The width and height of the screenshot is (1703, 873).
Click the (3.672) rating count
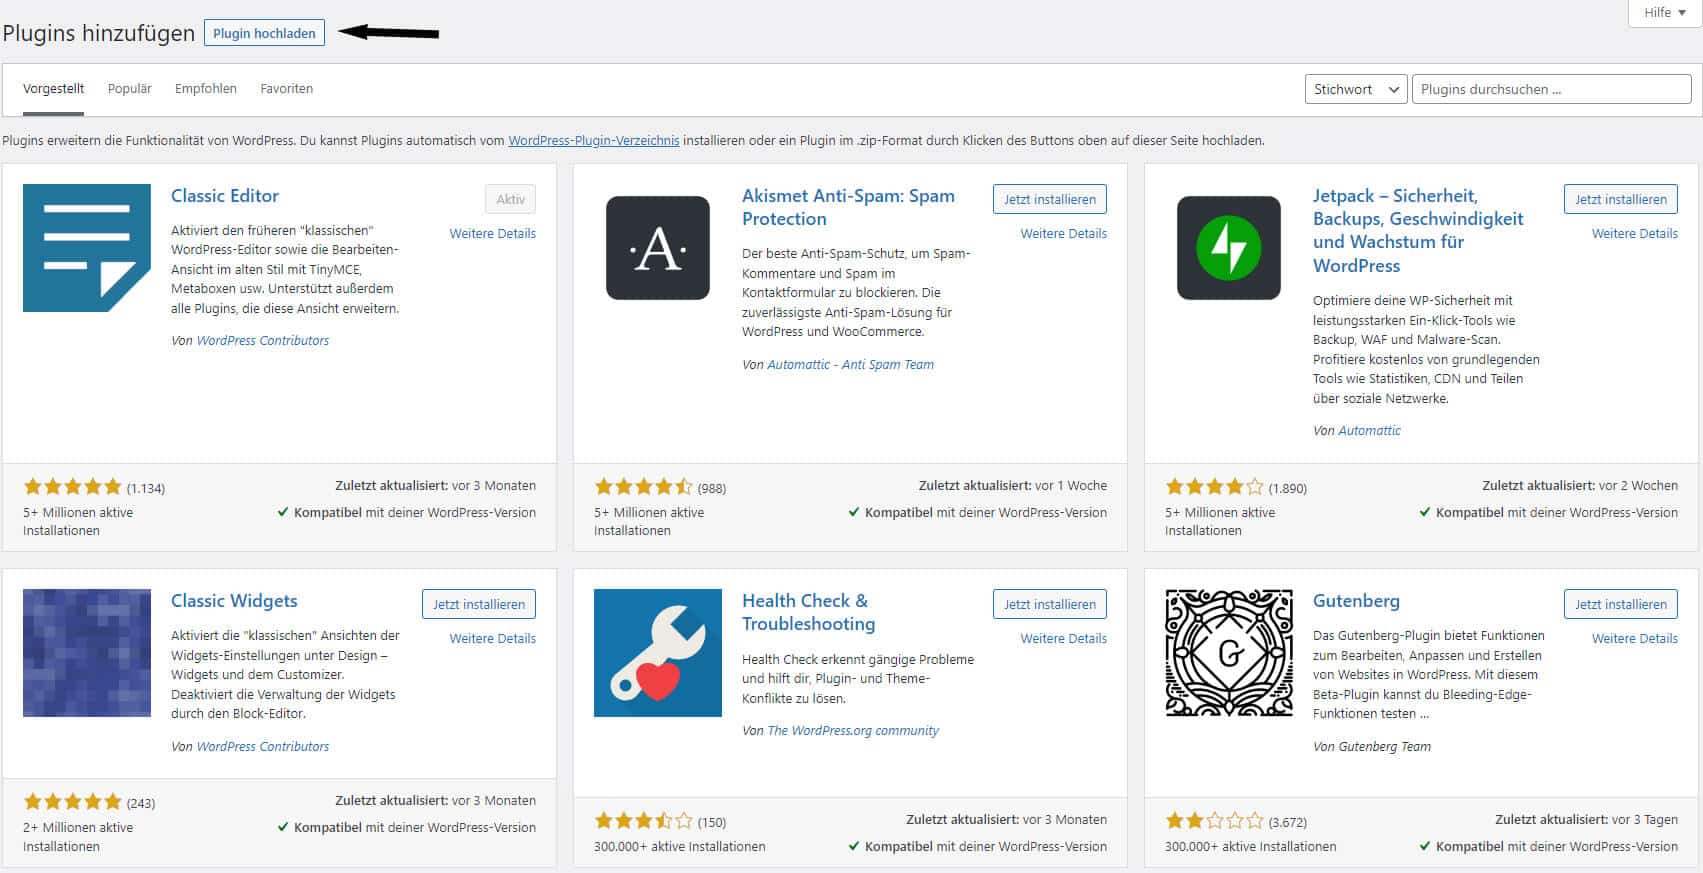[x=1288, y=823]
